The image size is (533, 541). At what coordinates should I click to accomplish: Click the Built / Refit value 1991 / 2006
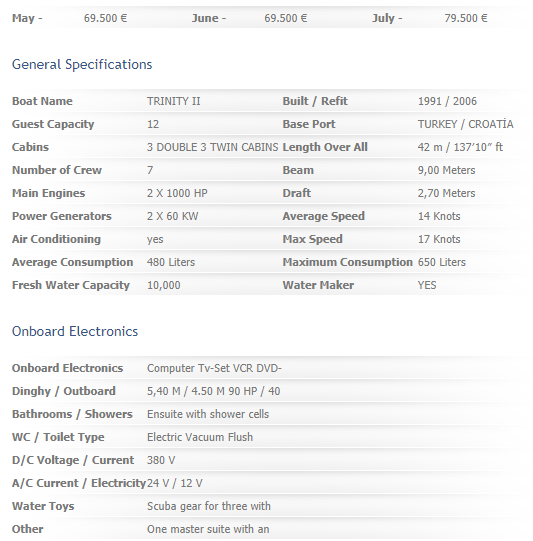447,101
